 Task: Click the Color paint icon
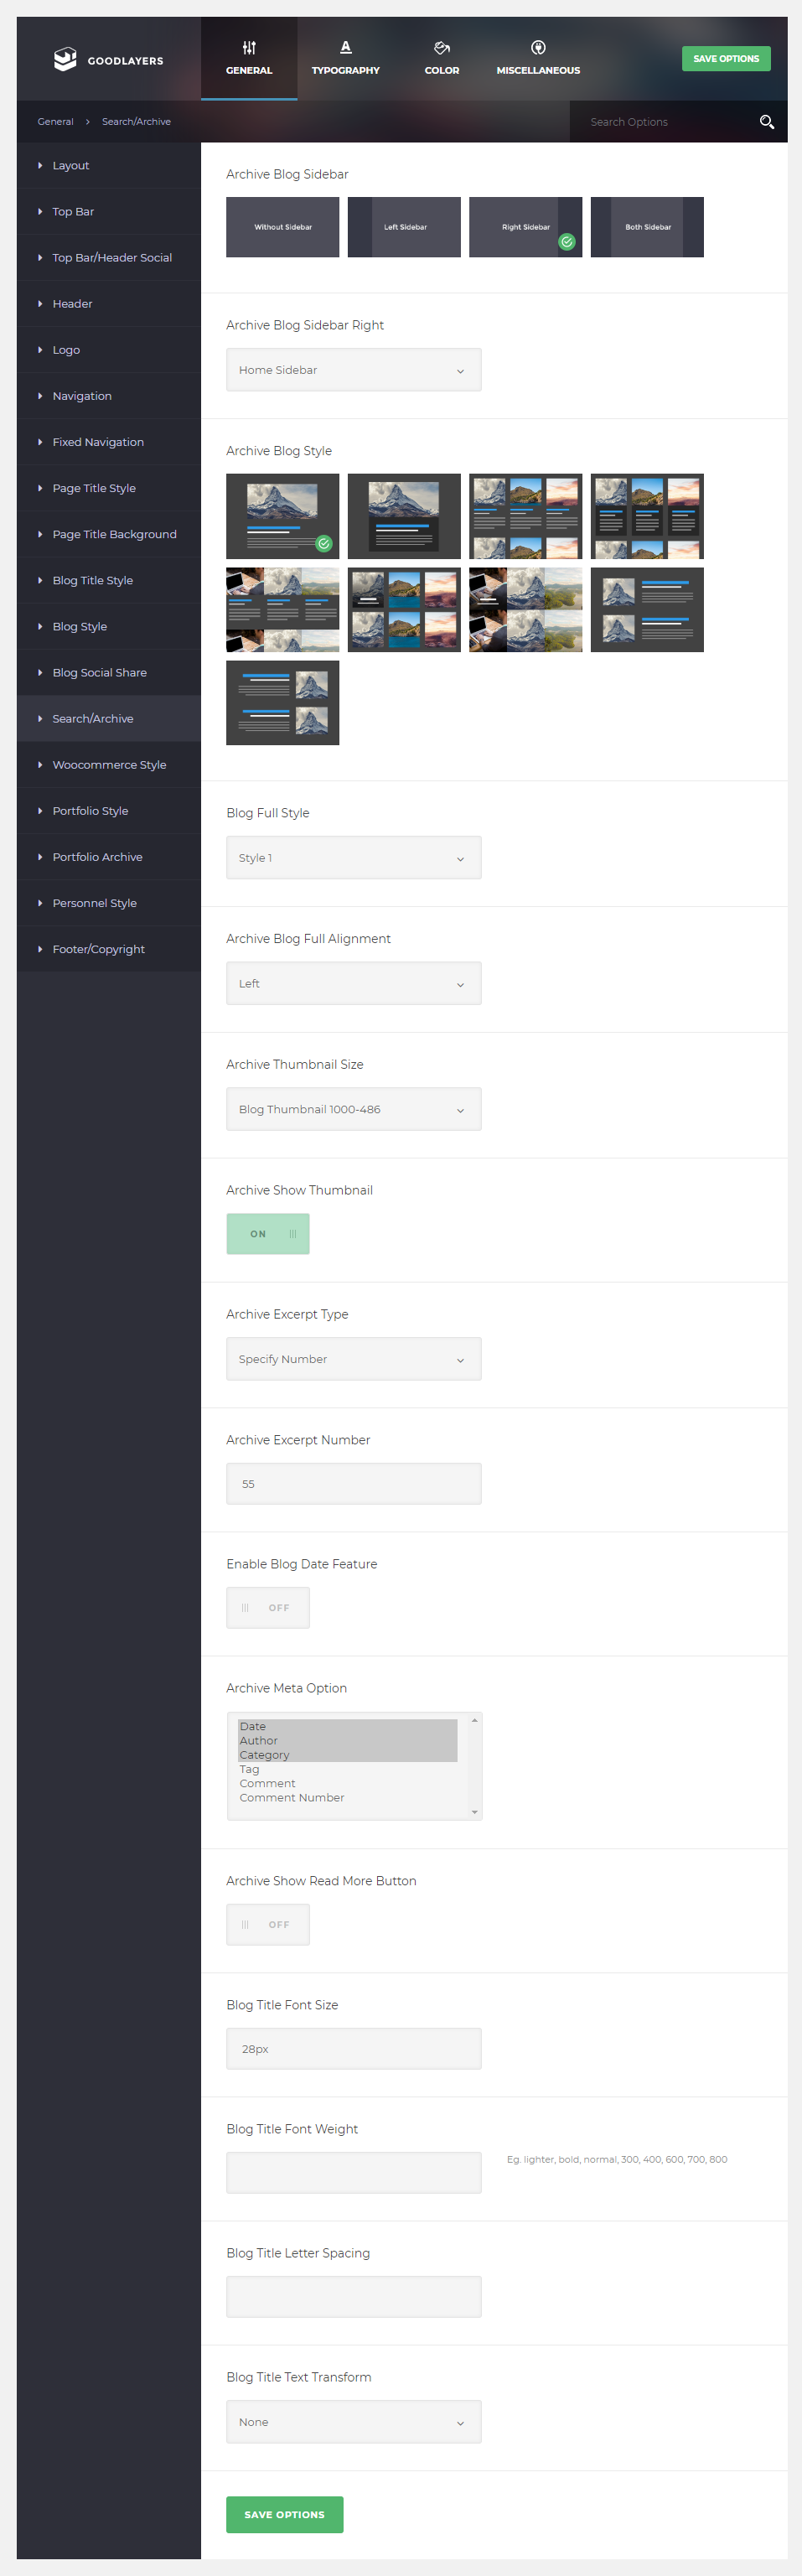[x=442, y=48]
